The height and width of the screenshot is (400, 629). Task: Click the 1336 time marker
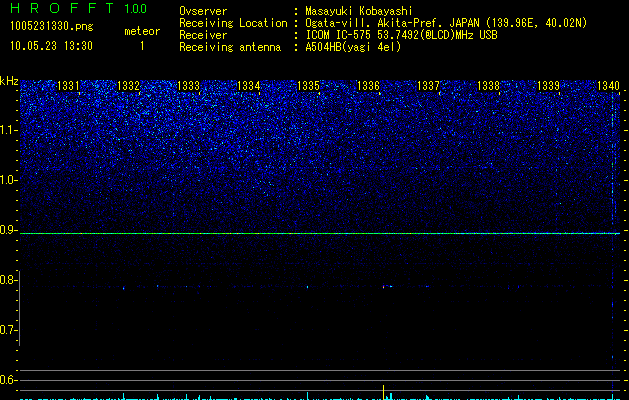point(368,86)
